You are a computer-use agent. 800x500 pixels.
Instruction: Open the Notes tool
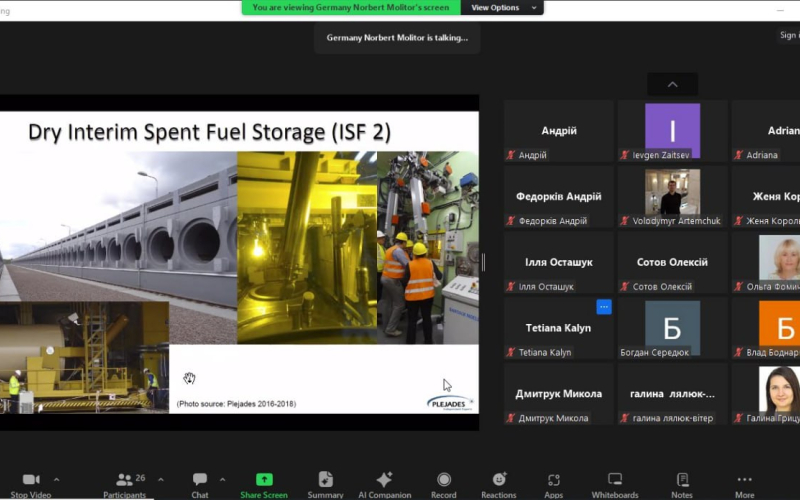(682, 486)
